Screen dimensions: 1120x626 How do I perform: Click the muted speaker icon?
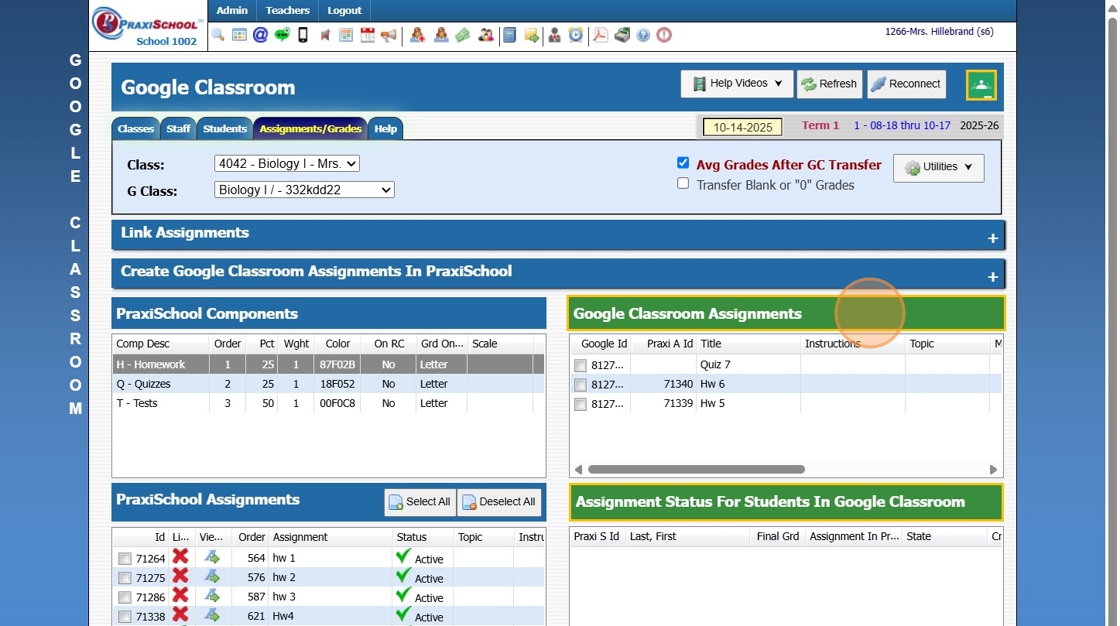pos(325,35)
